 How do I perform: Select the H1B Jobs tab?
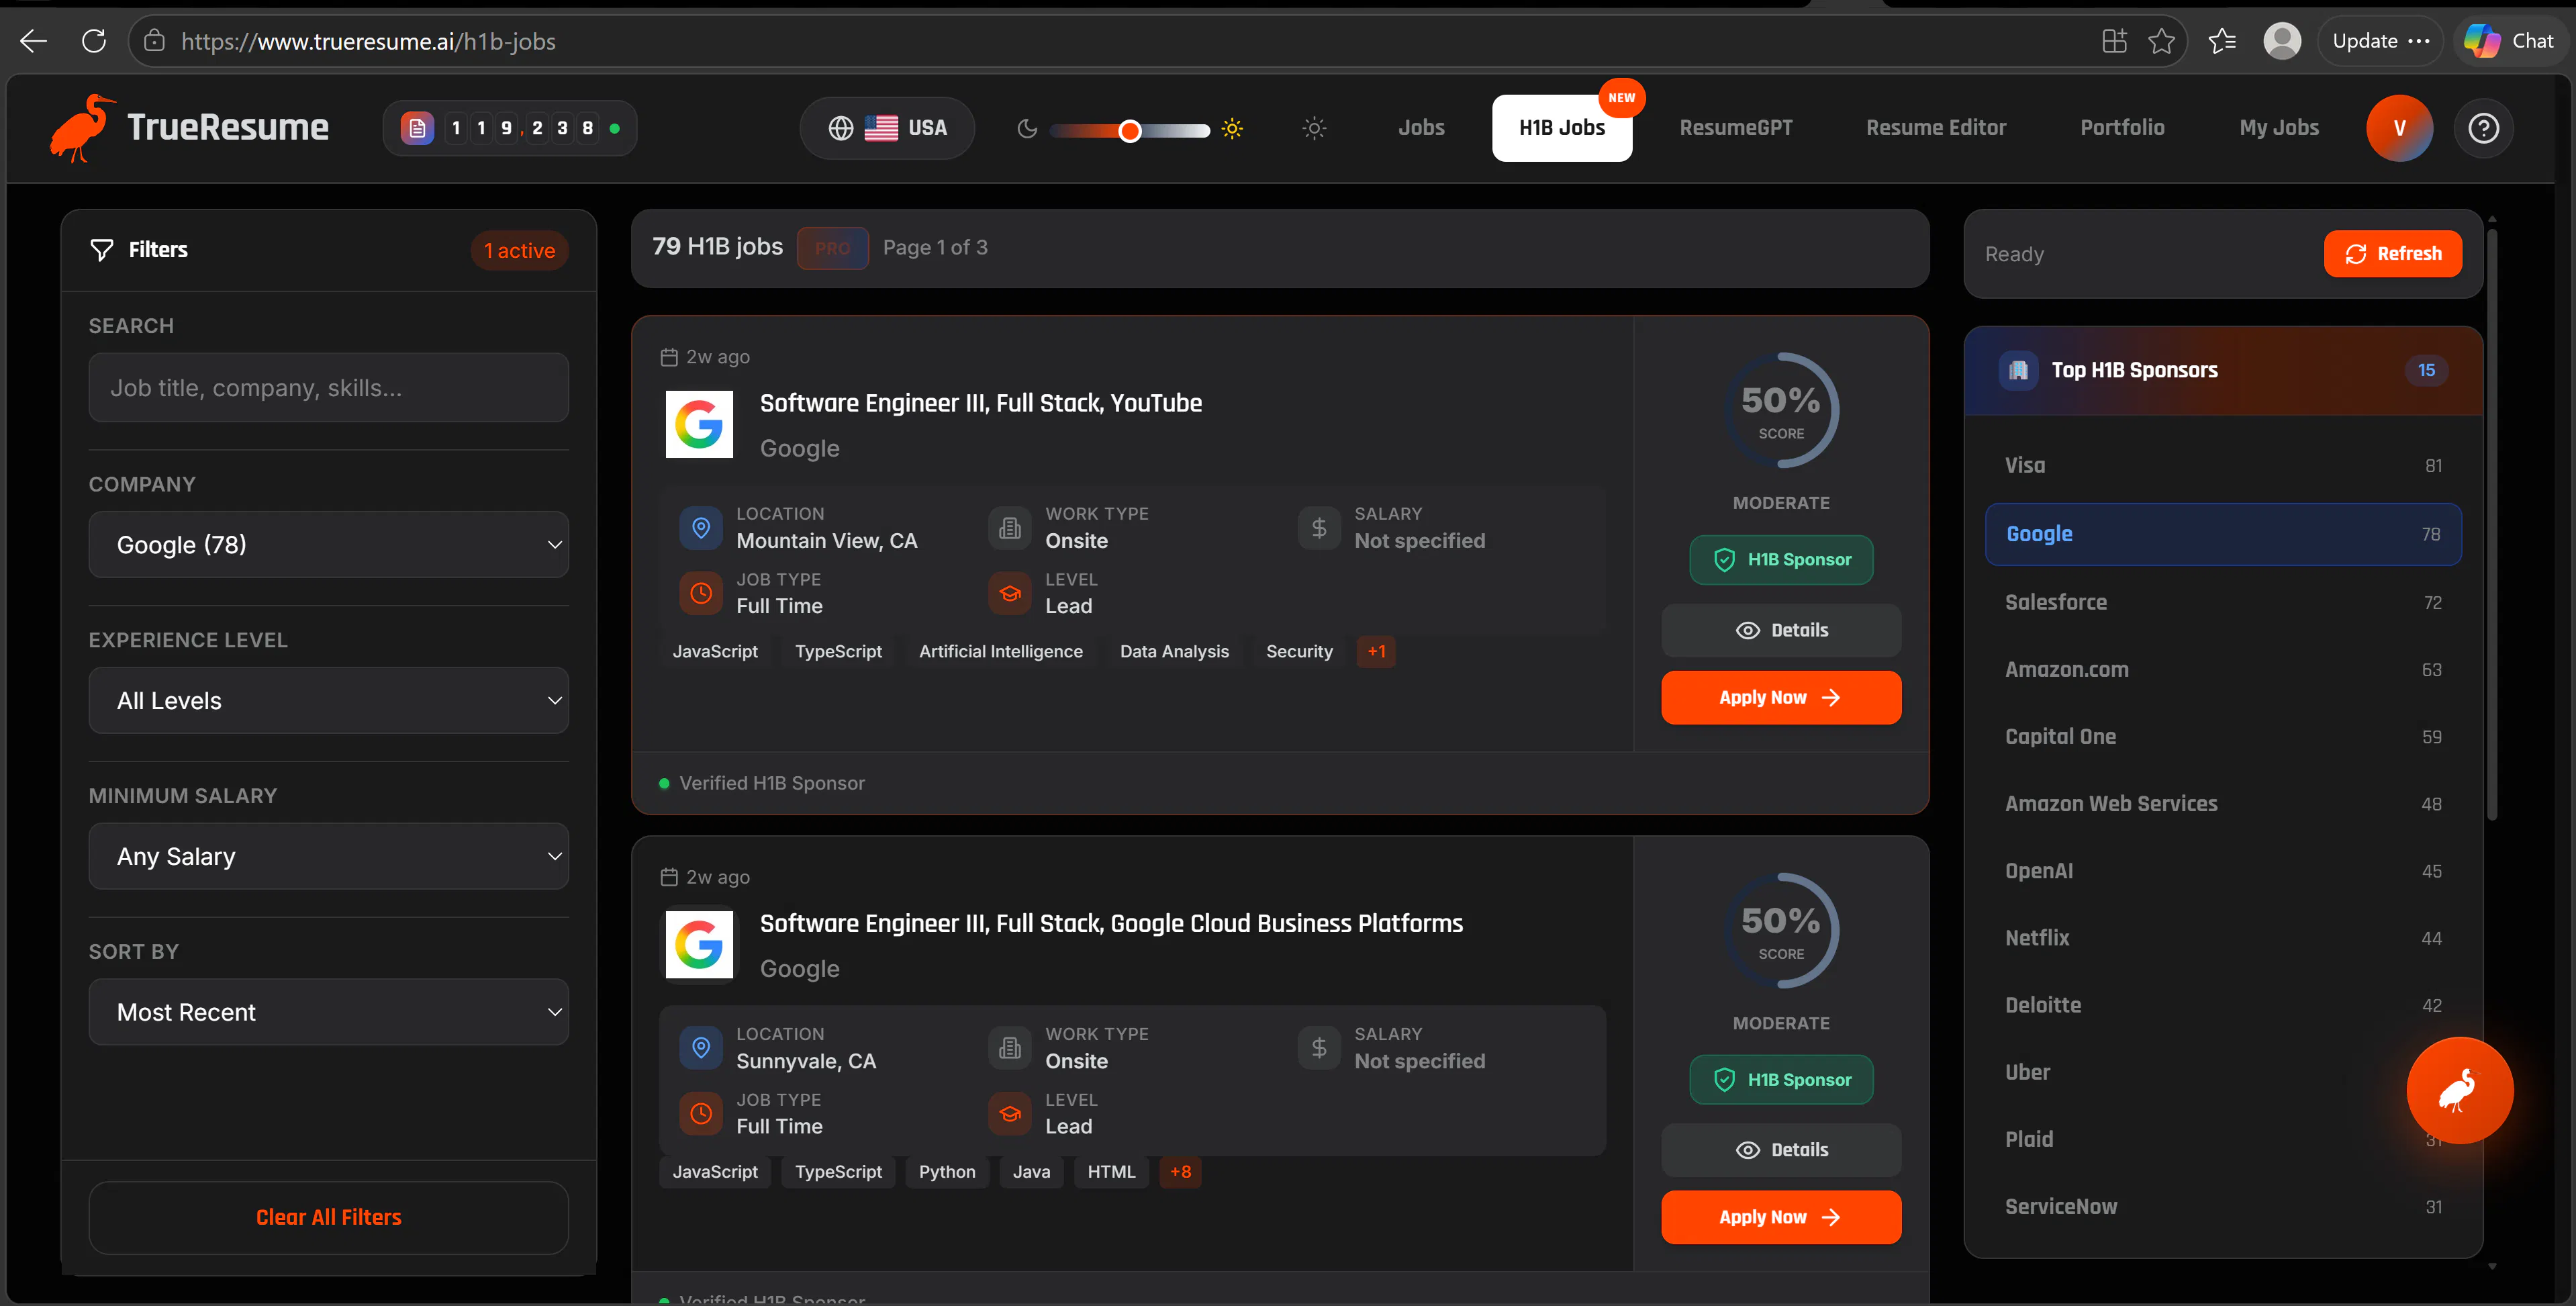click(x=1562, y=128)
